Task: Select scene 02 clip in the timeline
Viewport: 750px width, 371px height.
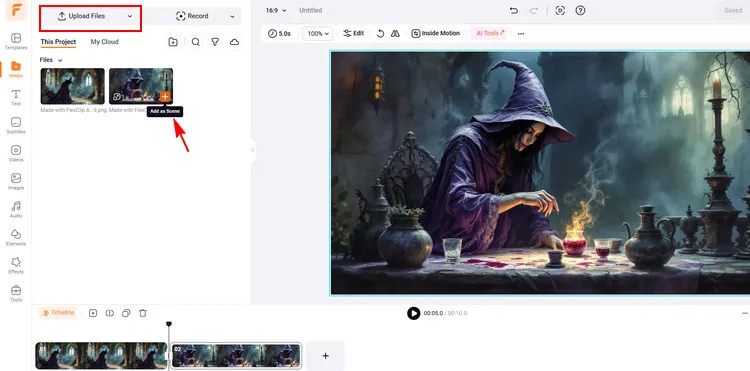Action: pyautogui.click(x=236, y=356)
